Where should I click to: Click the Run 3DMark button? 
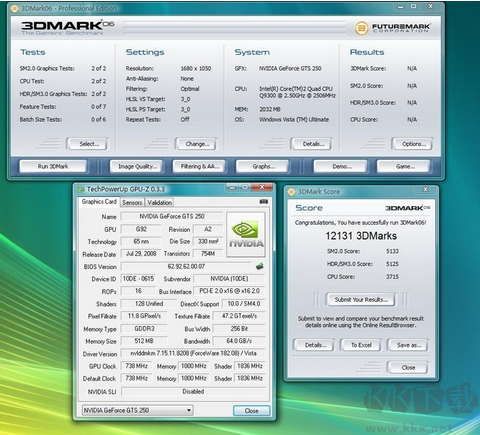[x=53, y=166]
